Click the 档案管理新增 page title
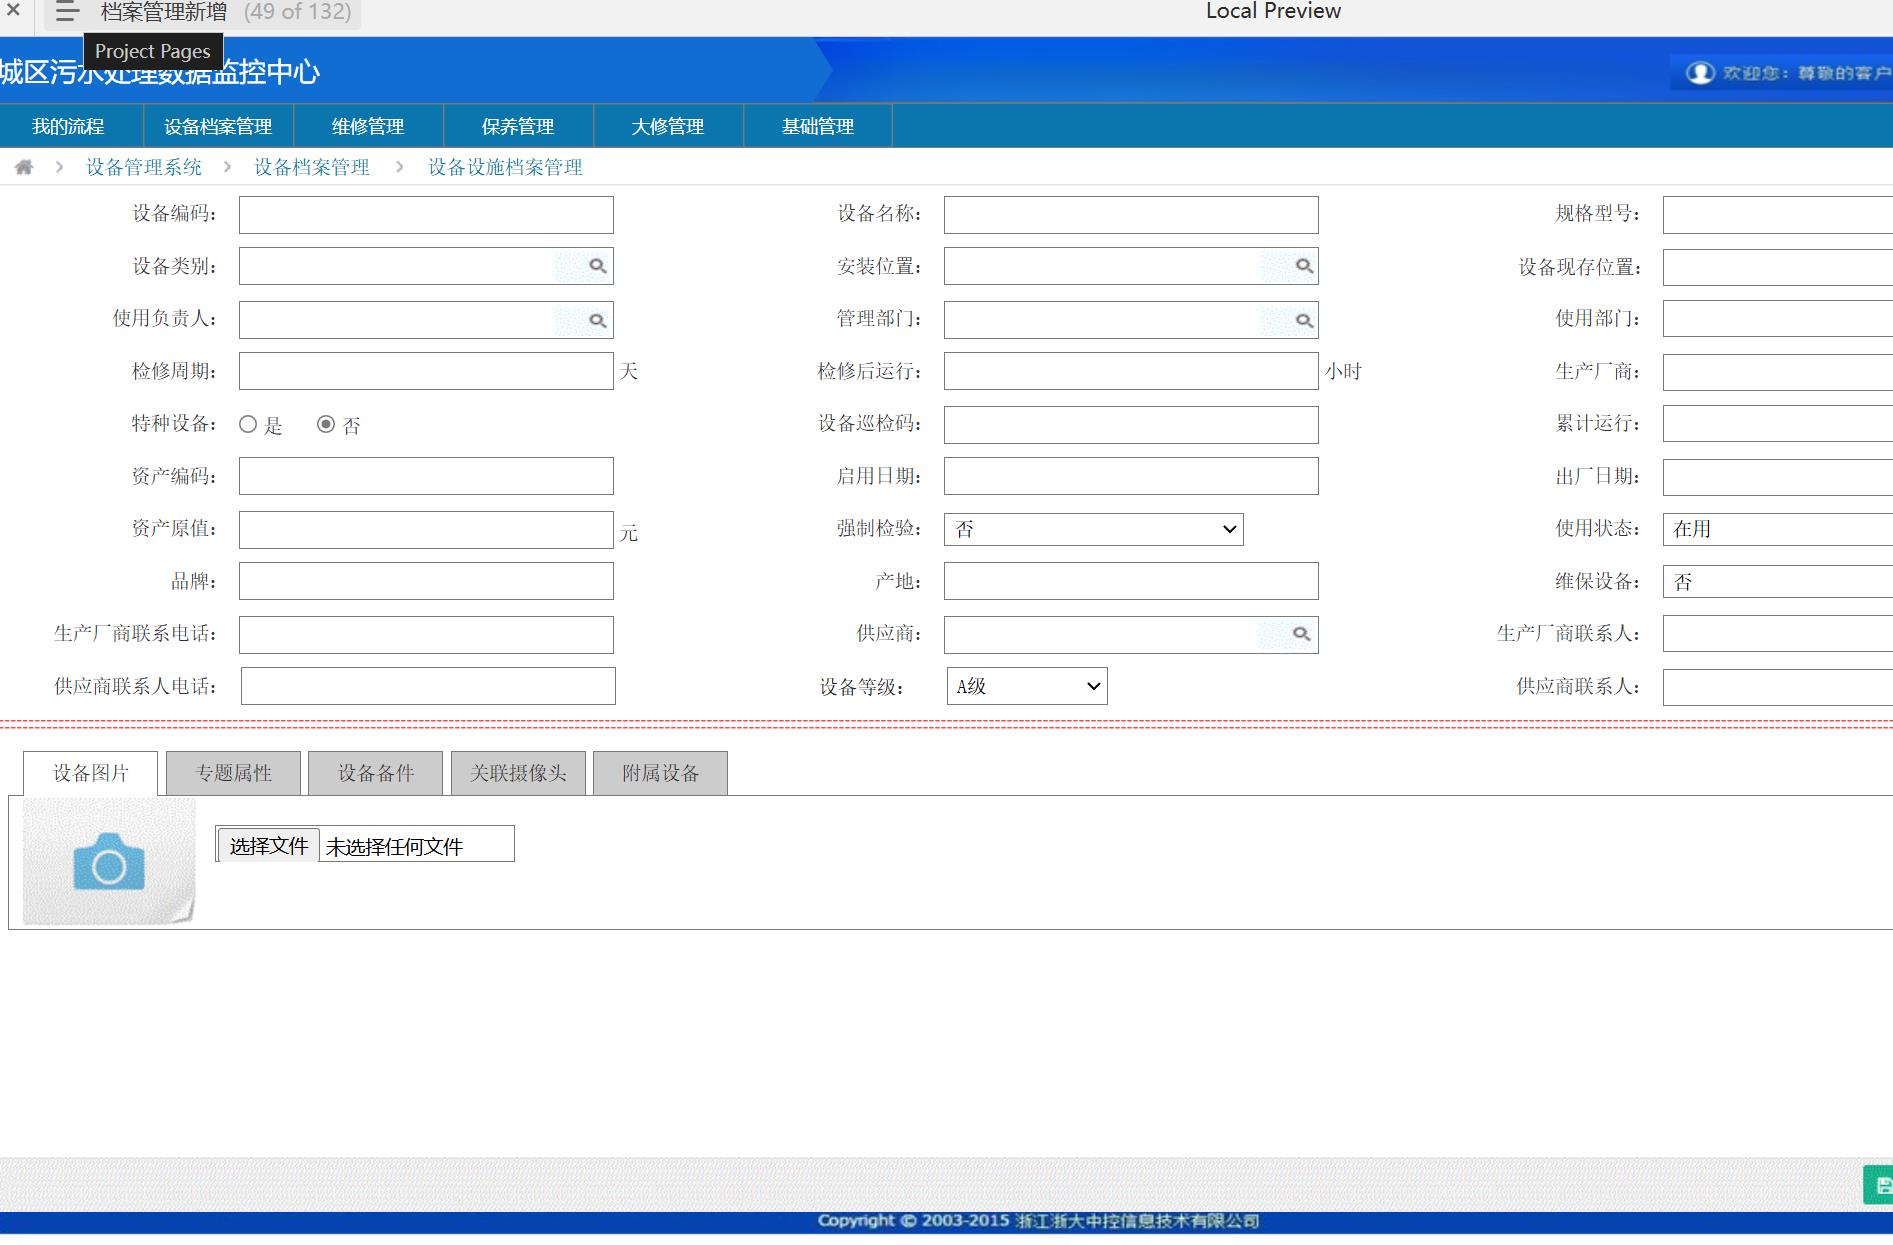 164,12
